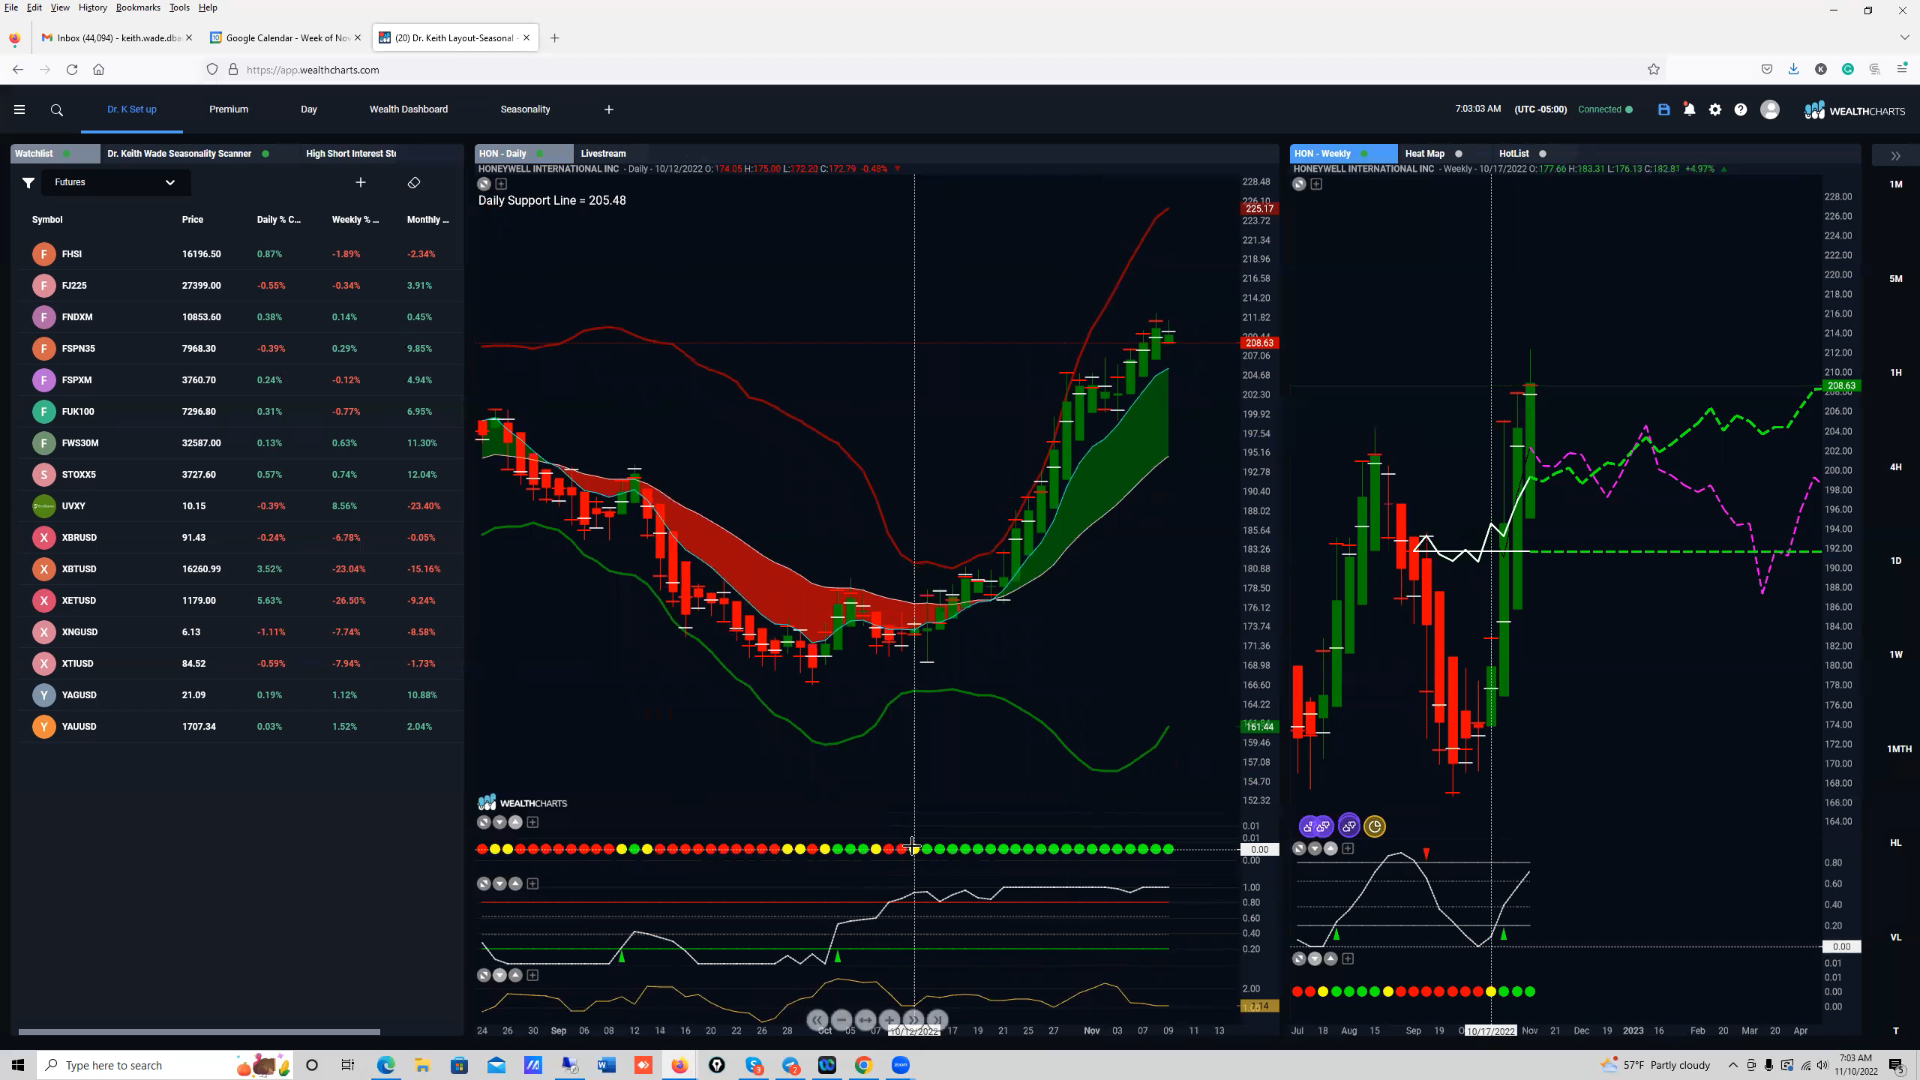Select the 4H timeframe button
1920x1080 pixels.
[x=1896, y=467]
